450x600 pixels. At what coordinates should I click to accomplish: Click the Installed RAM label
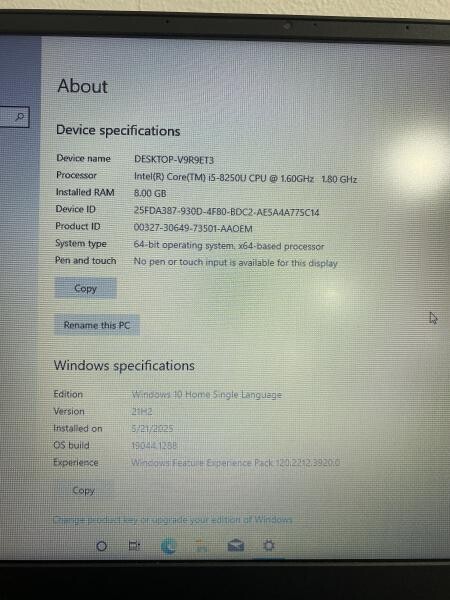85,192
